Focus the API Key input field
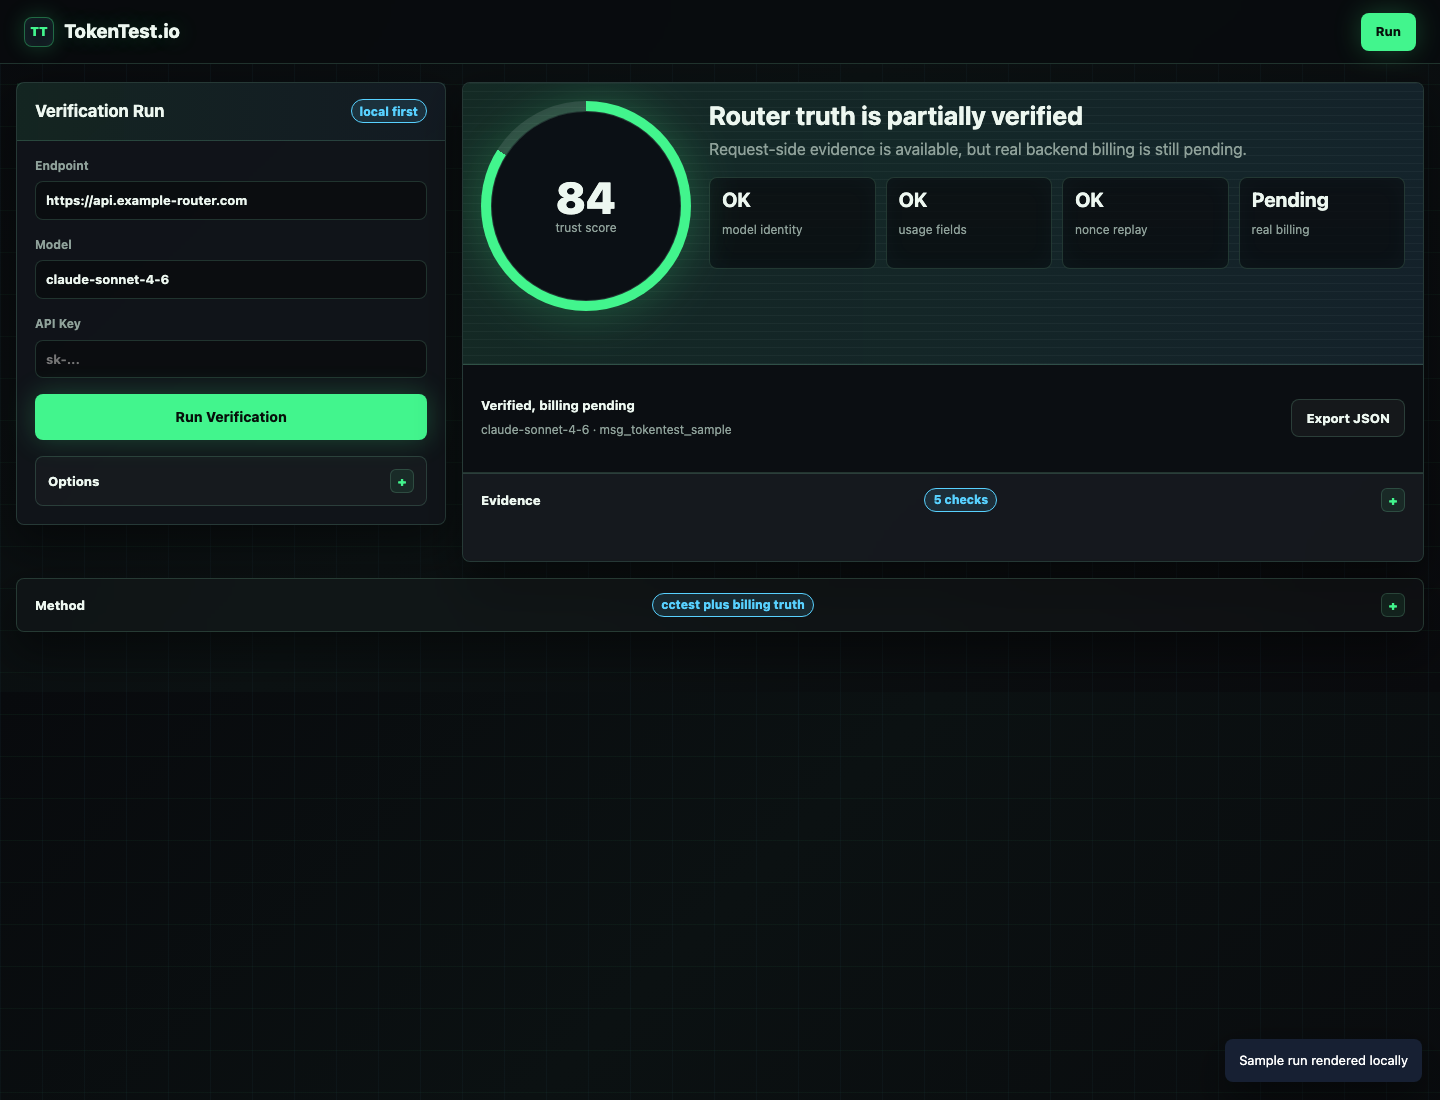The image size is (1440, 1100). tap(231, 359)
